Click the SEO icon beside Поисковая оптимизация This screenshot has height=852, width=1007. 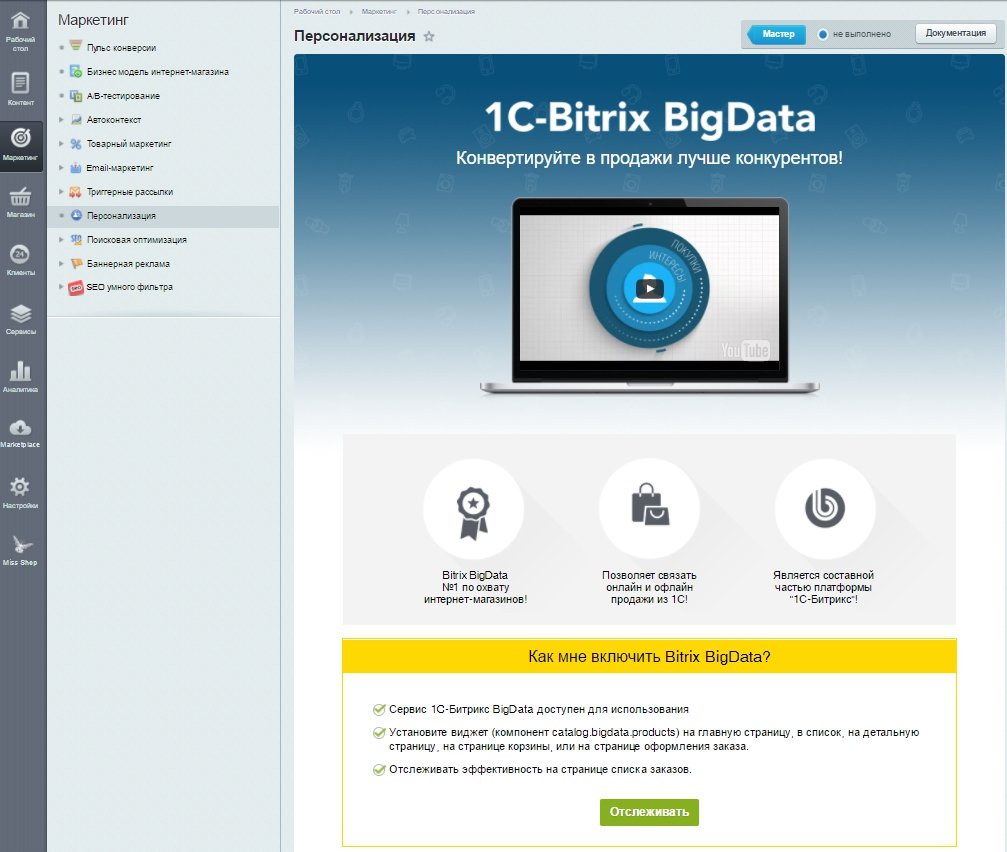[76, 239]
